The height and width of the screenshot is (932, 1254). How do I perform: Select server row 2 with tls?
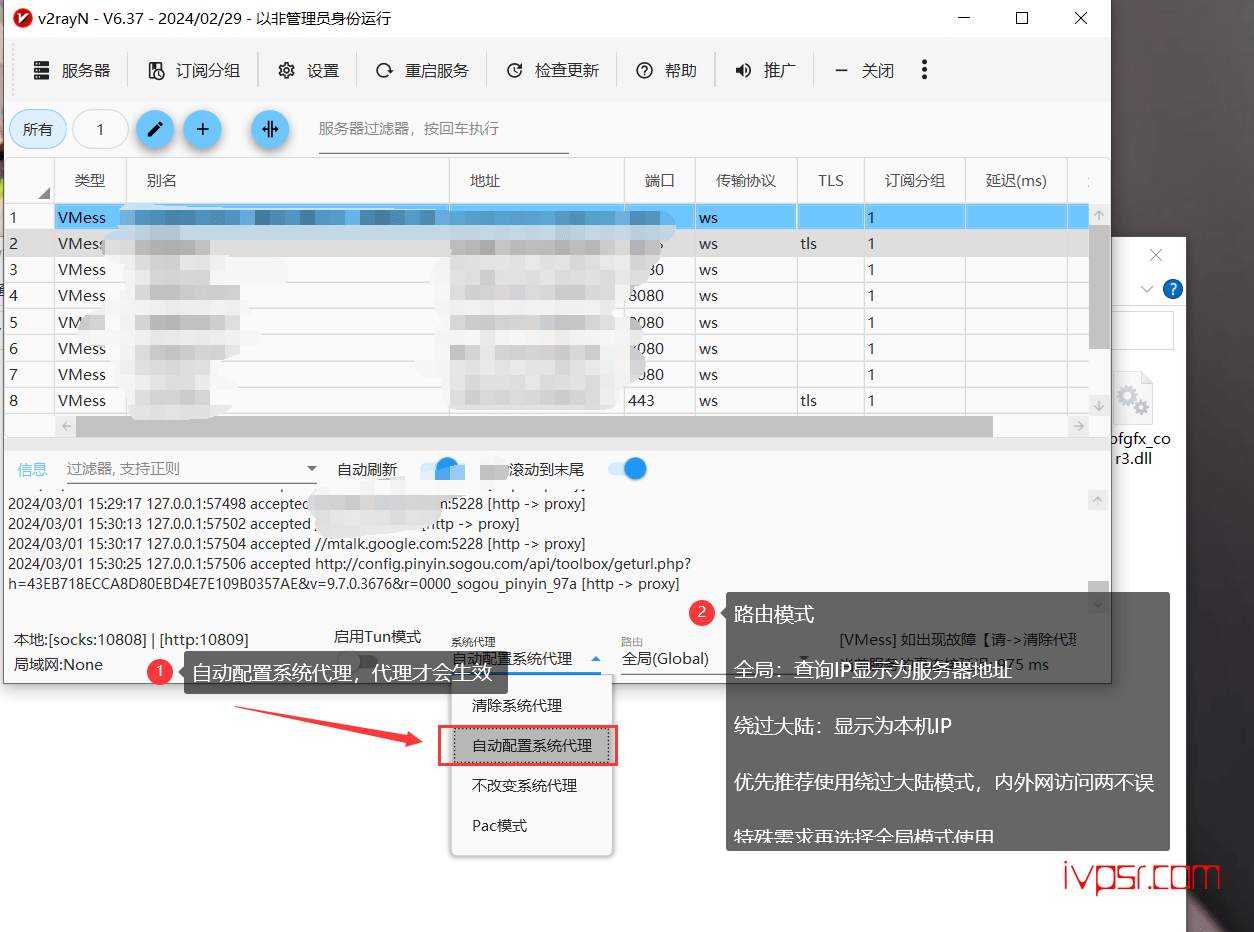546,243
